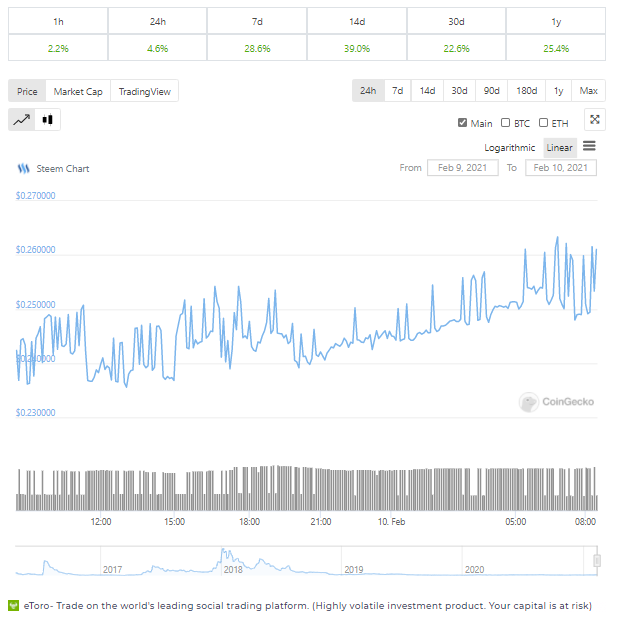Select the line chart view icon
The height and width of the screenshot is (624, 622).
21,120
